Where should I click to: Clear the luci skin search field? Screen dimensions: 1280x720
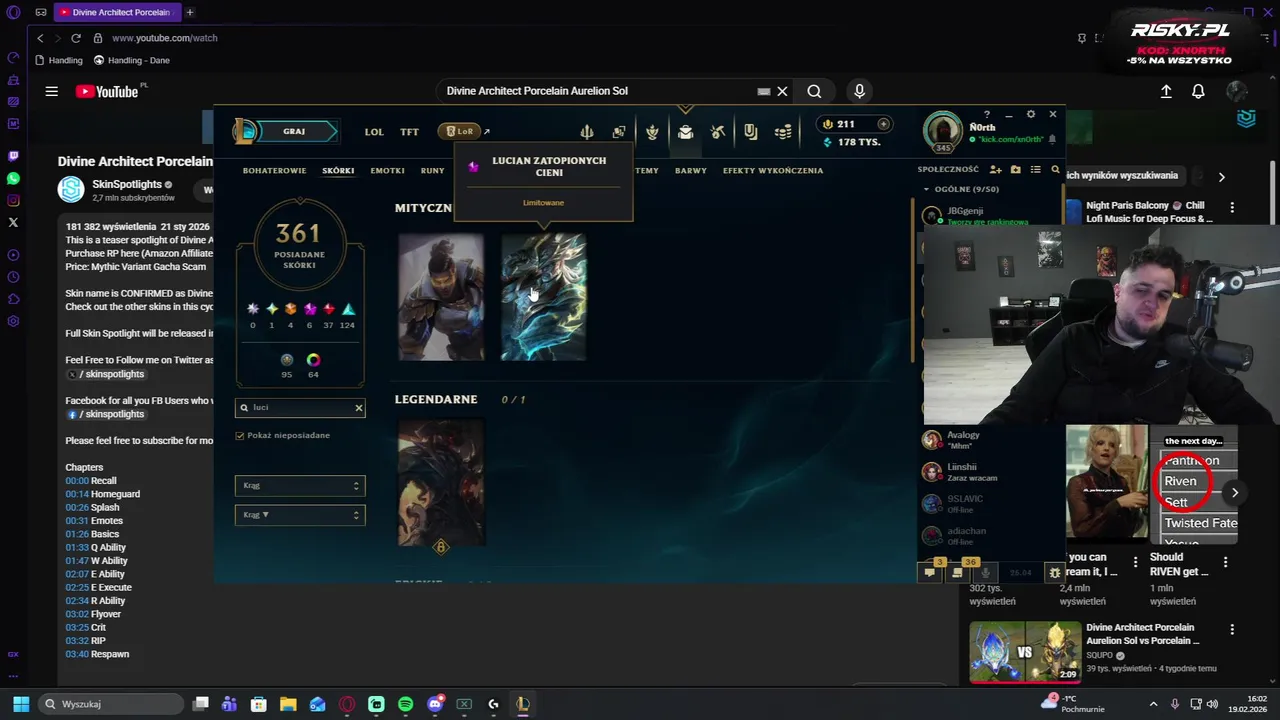358,408
